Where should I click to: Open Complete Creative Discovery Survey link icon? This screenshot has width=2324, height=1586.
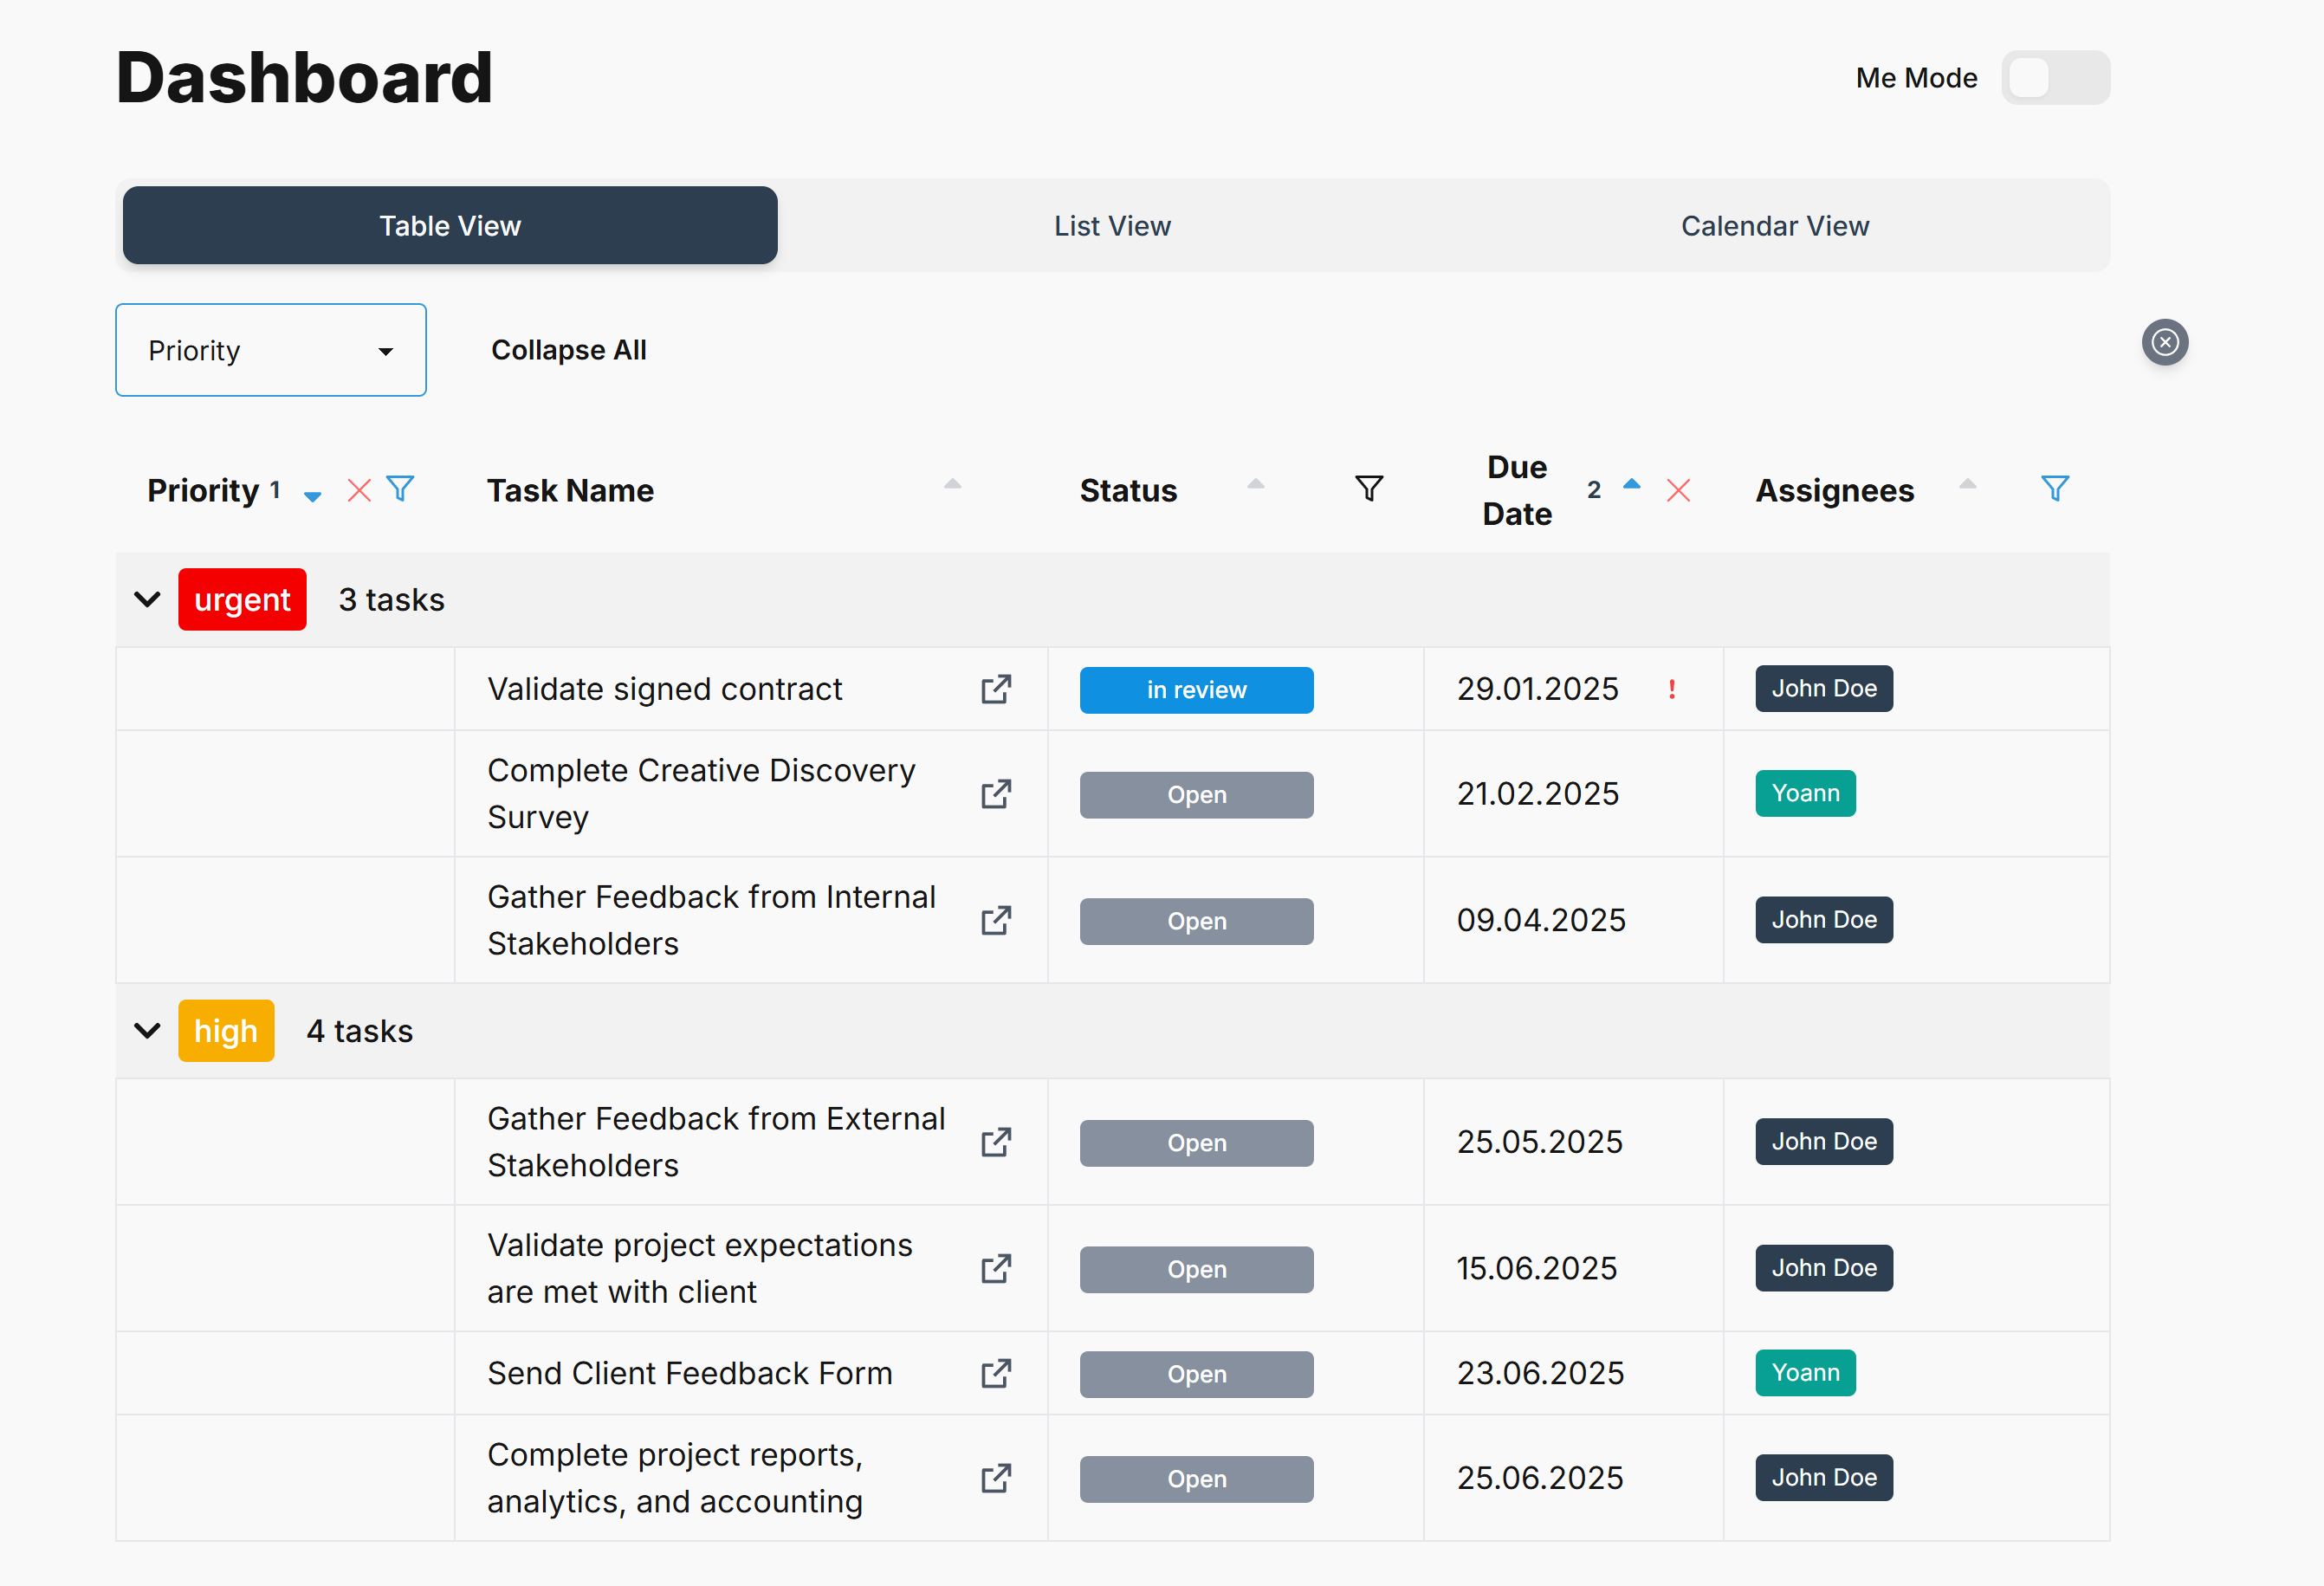(996, 794)
